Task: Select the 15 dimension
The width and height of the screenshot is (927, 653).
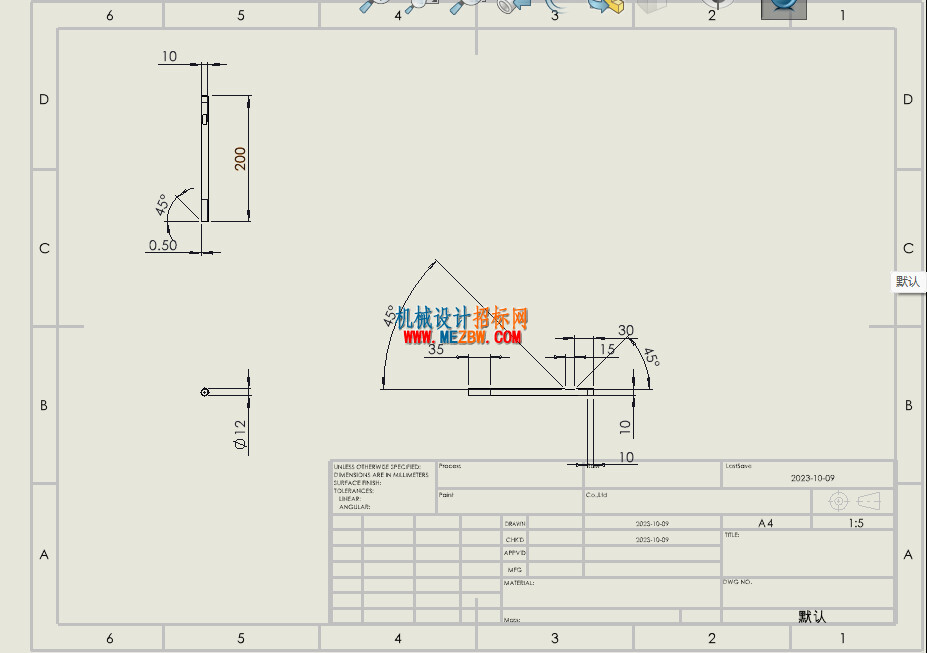Action: 607,349
